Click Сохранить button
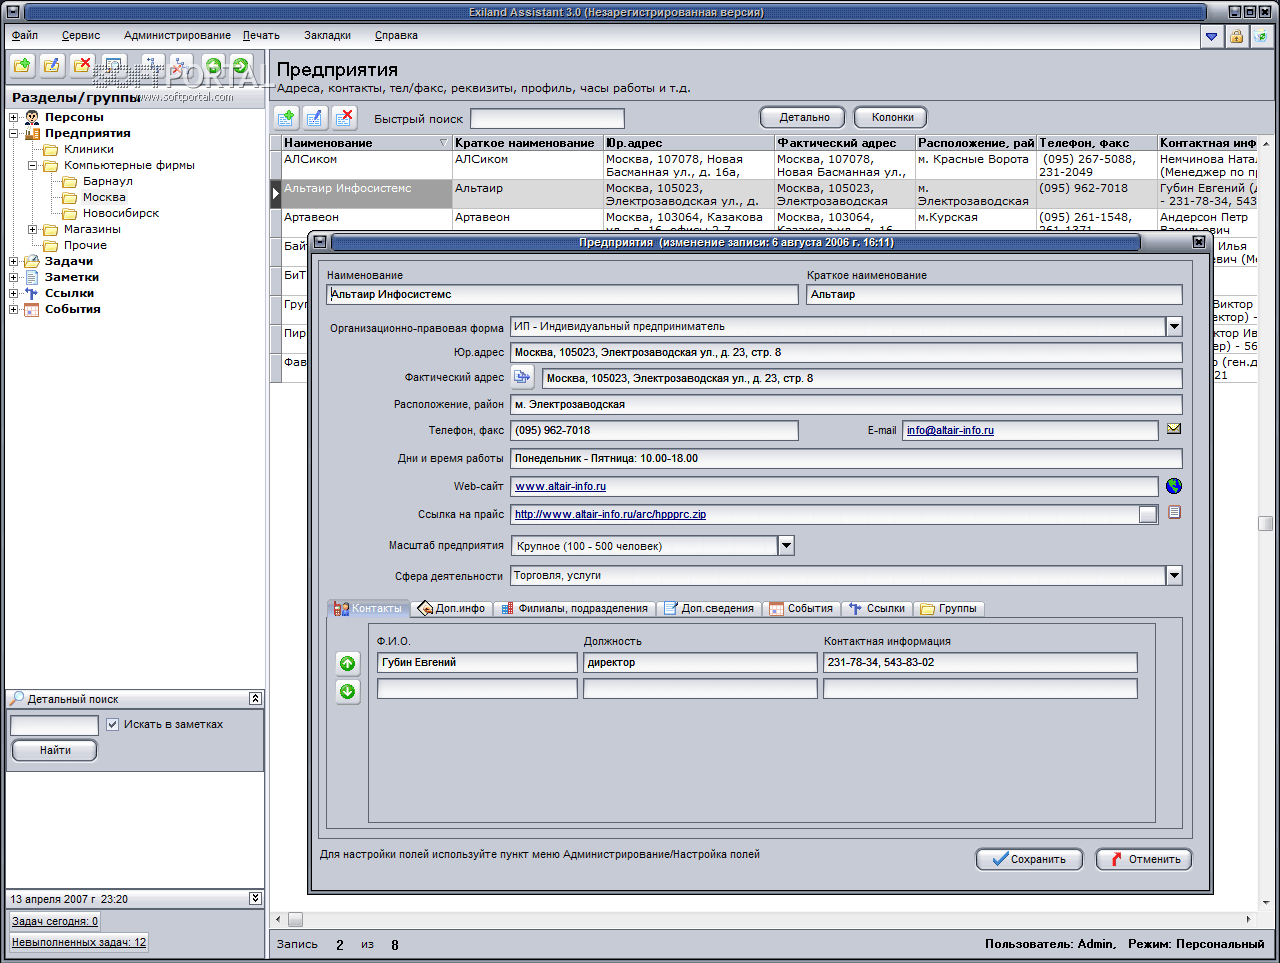Screen dimensions: 1280x963 (x=1029, y=859)
